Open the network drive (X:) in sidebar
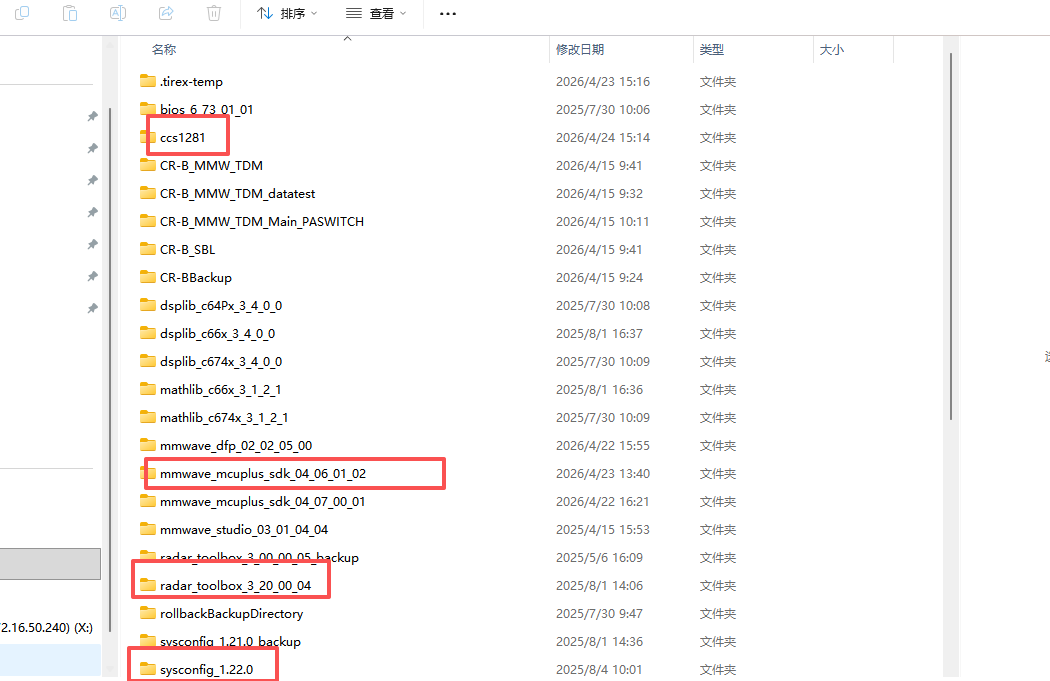 (47, 627)
